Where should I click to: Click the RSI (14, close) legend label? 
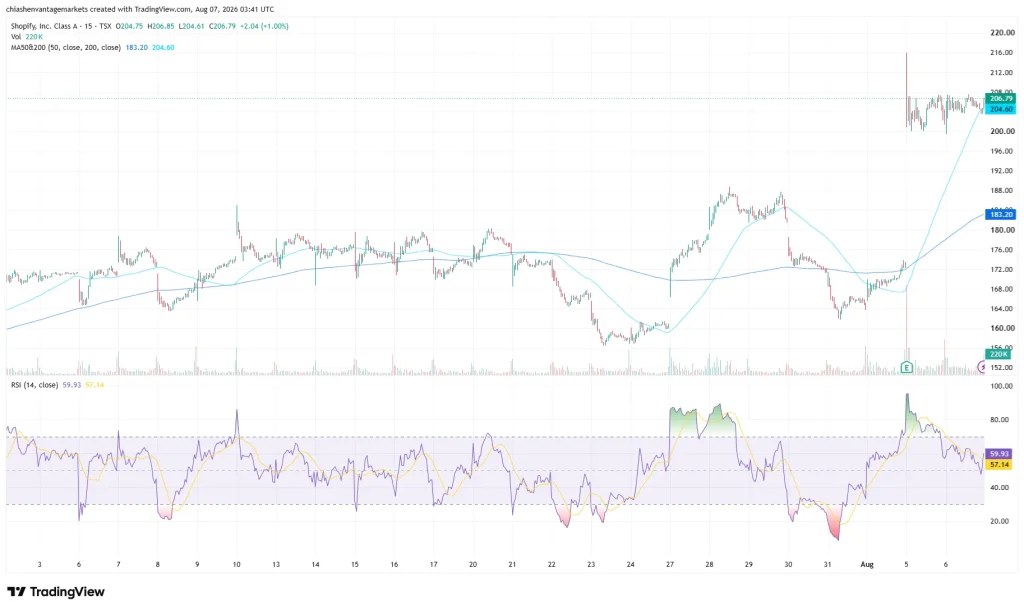(34, 385)
